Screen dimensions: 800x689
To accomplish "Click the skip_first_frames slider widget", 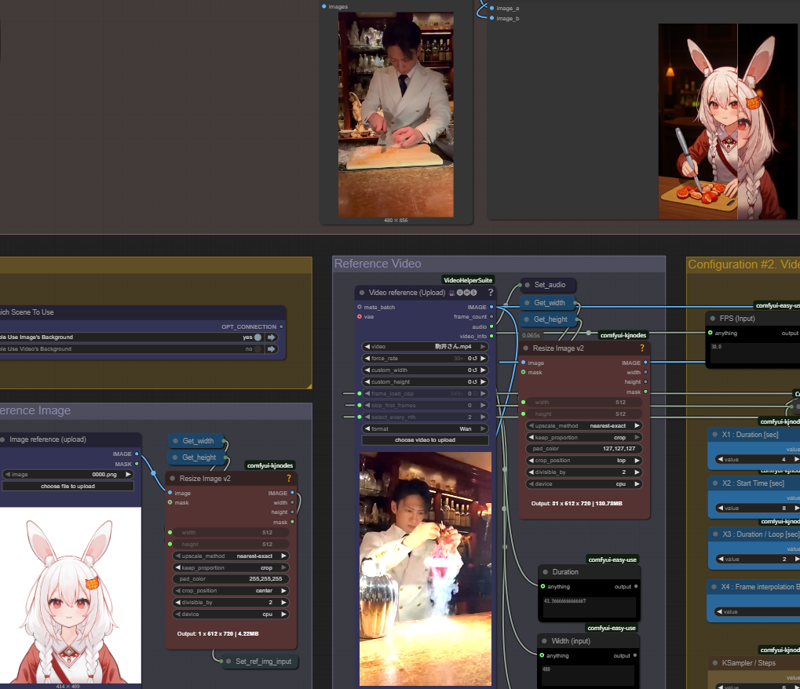I will pyautogui.click(x=425, y=405).
